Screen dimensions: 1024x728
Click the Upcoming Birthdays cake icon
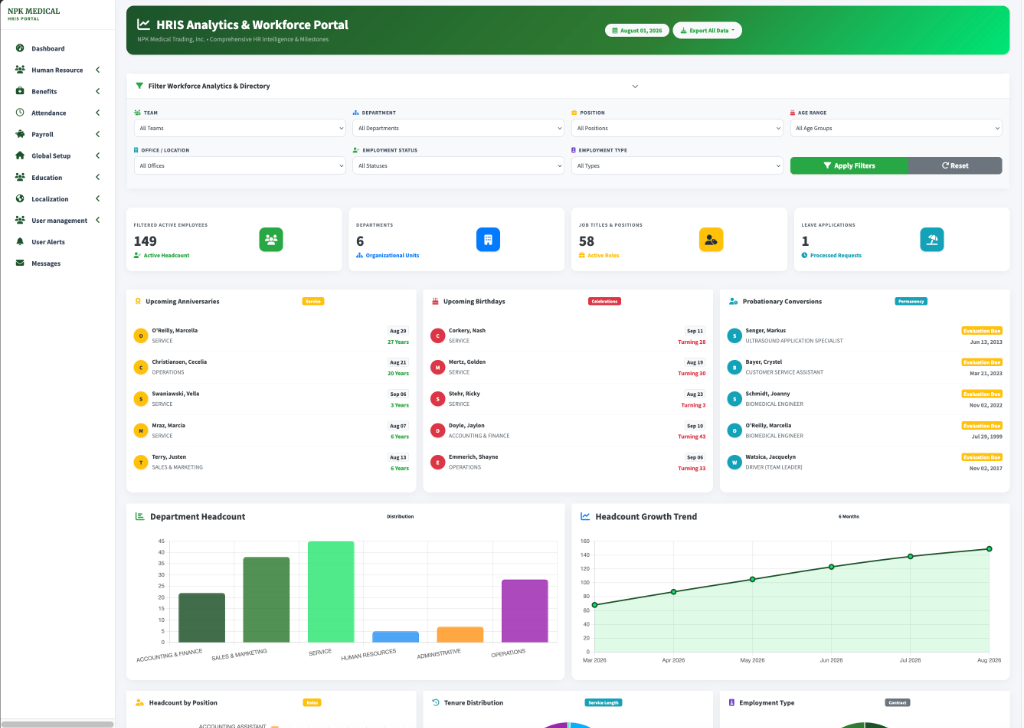coord(435,302)
